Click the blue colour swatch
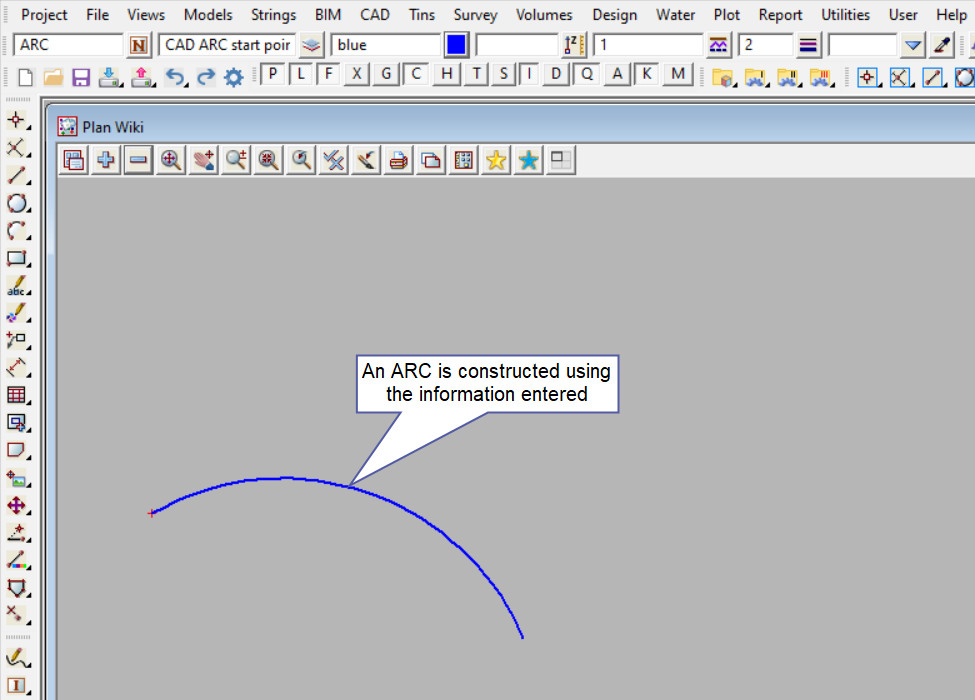The image size is (975, 700). (x=456, y=45)
